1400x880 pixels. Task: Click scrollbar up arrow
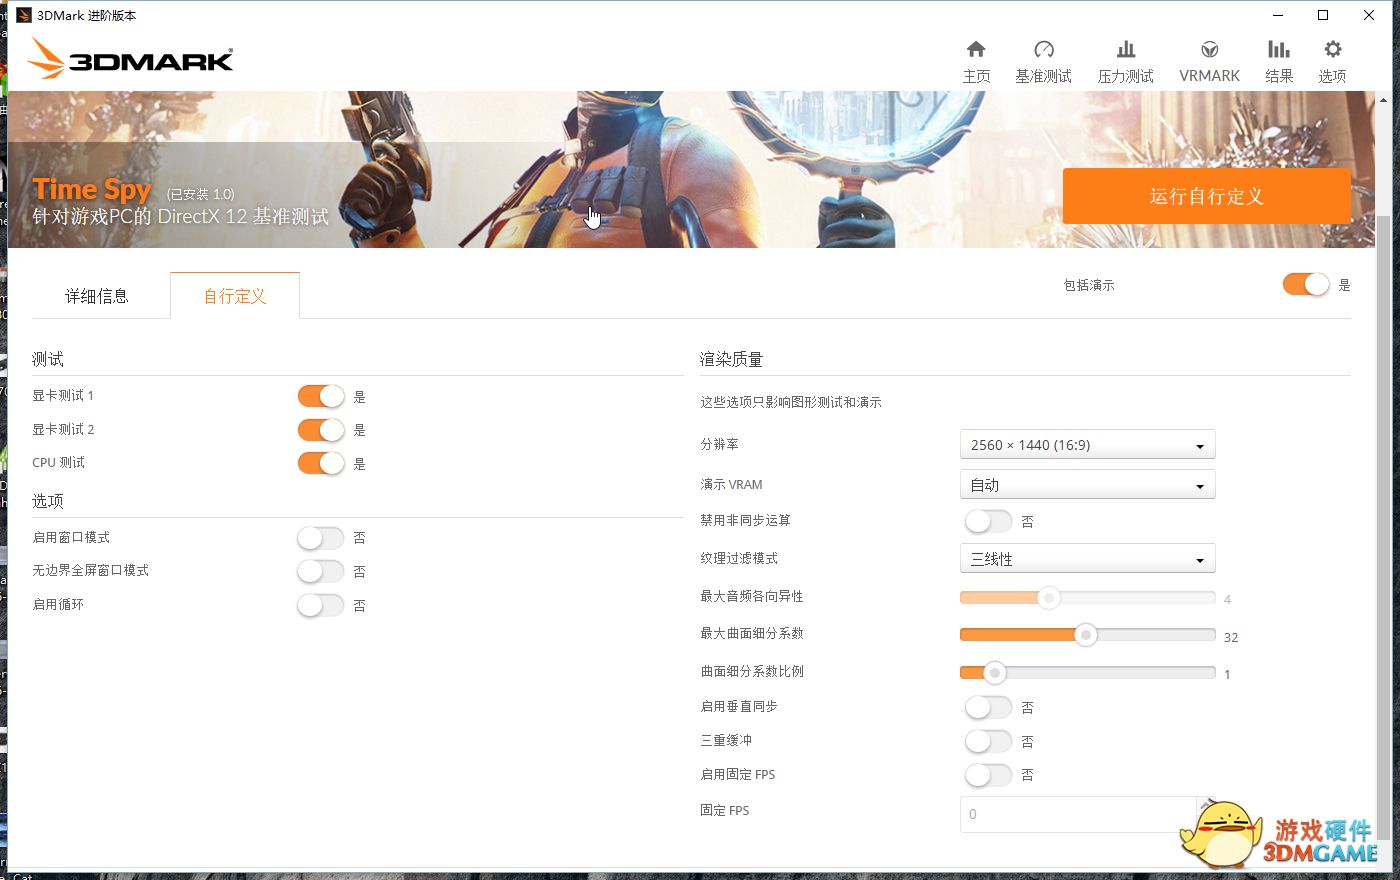click(x=1384, y=99)
